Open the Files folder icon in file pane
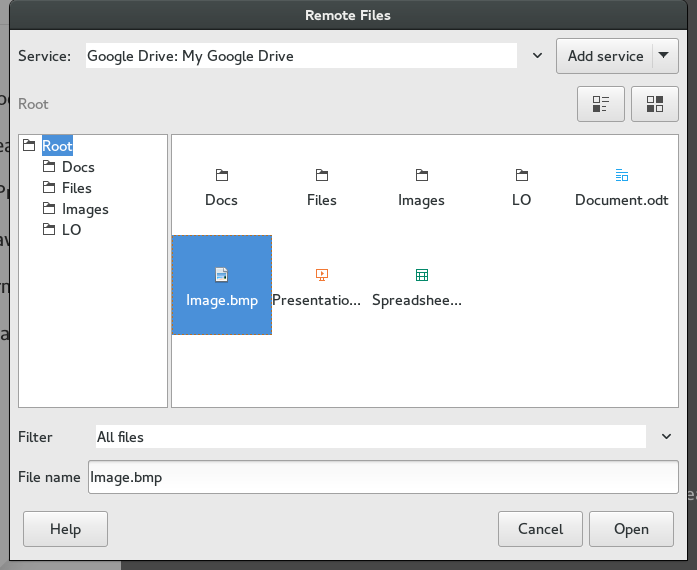697x570 pixels. tap(322, 175)
